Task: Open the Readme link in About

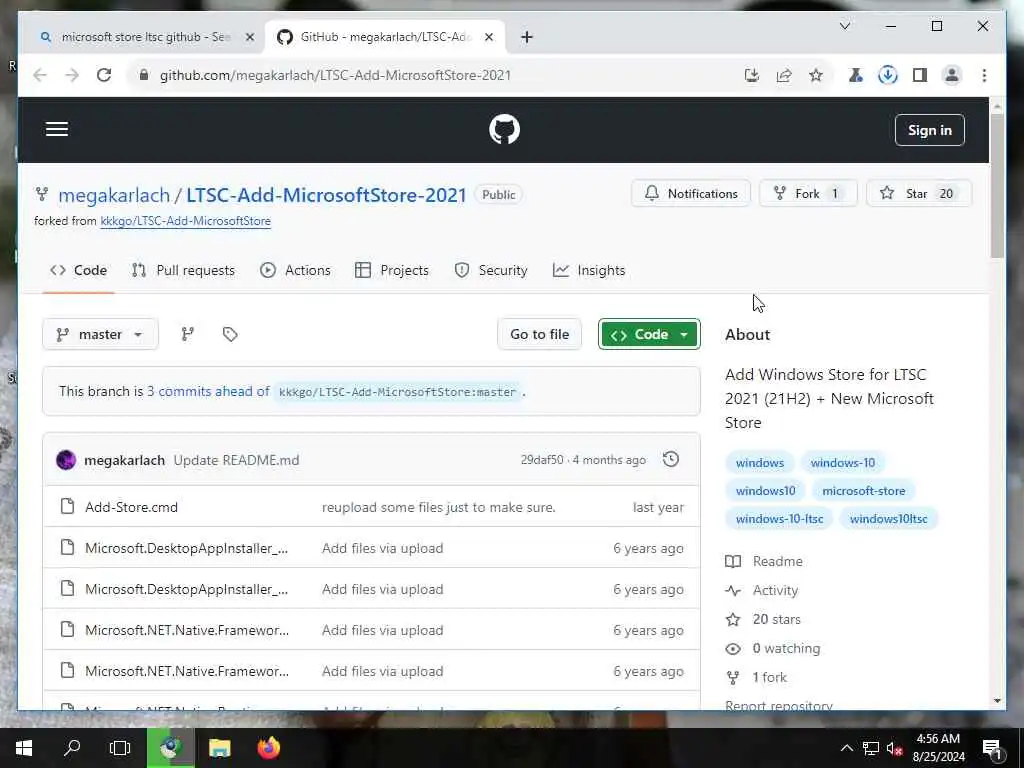Action: point(764,561)
